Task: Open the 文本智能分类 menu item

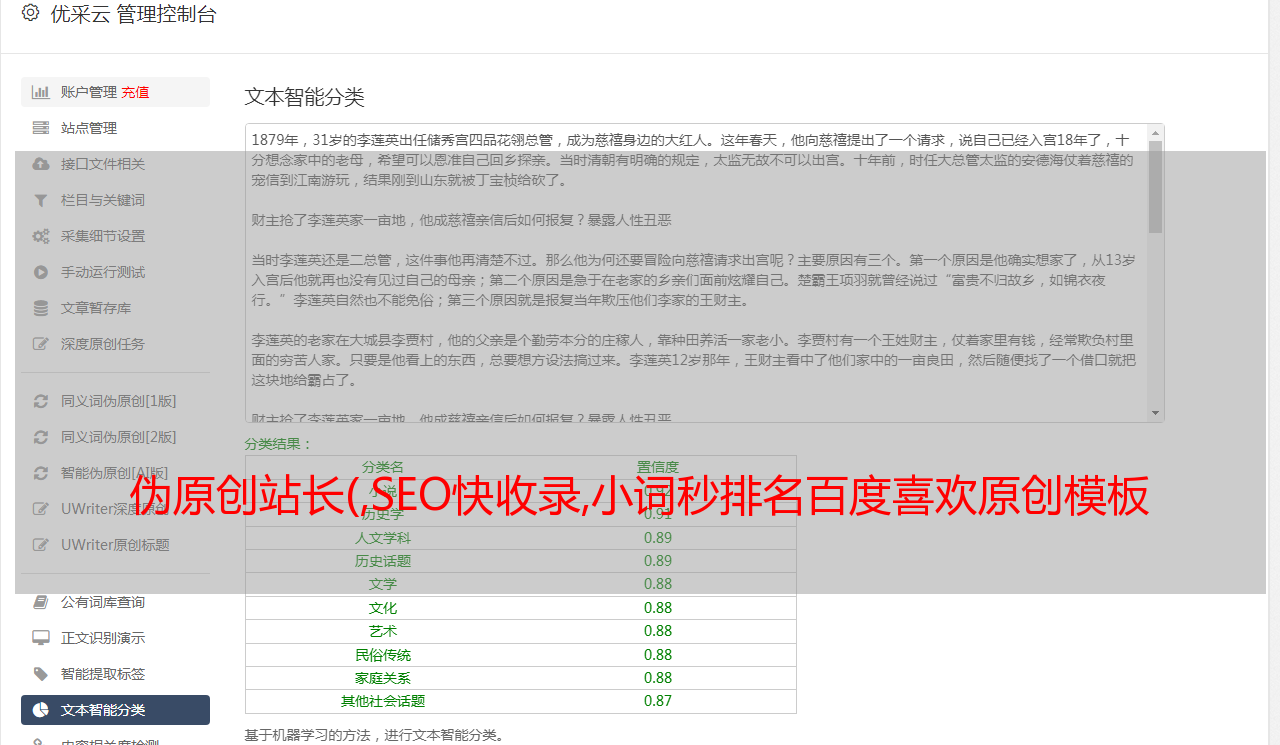Action: pyautogui.click(x=103, y=710)
